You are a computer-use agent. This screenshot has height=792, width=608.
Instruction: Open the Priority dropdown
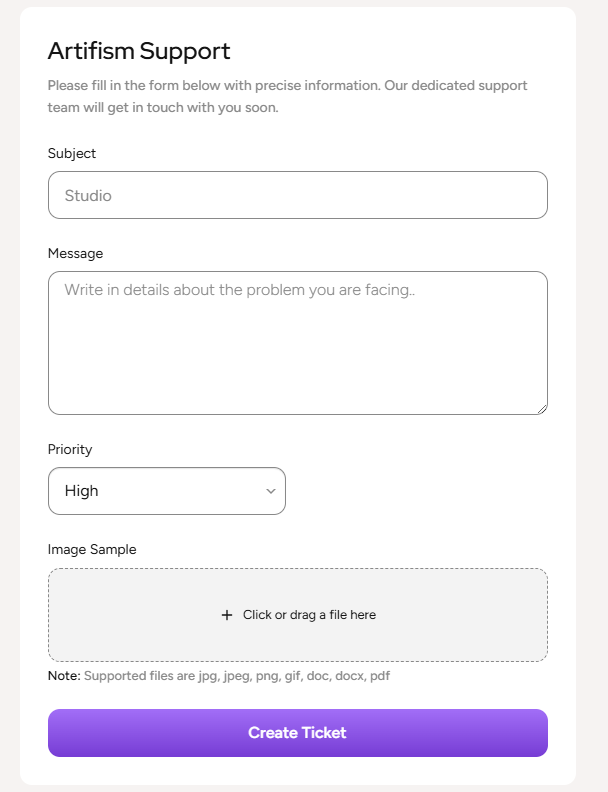[x=167, y=491]
